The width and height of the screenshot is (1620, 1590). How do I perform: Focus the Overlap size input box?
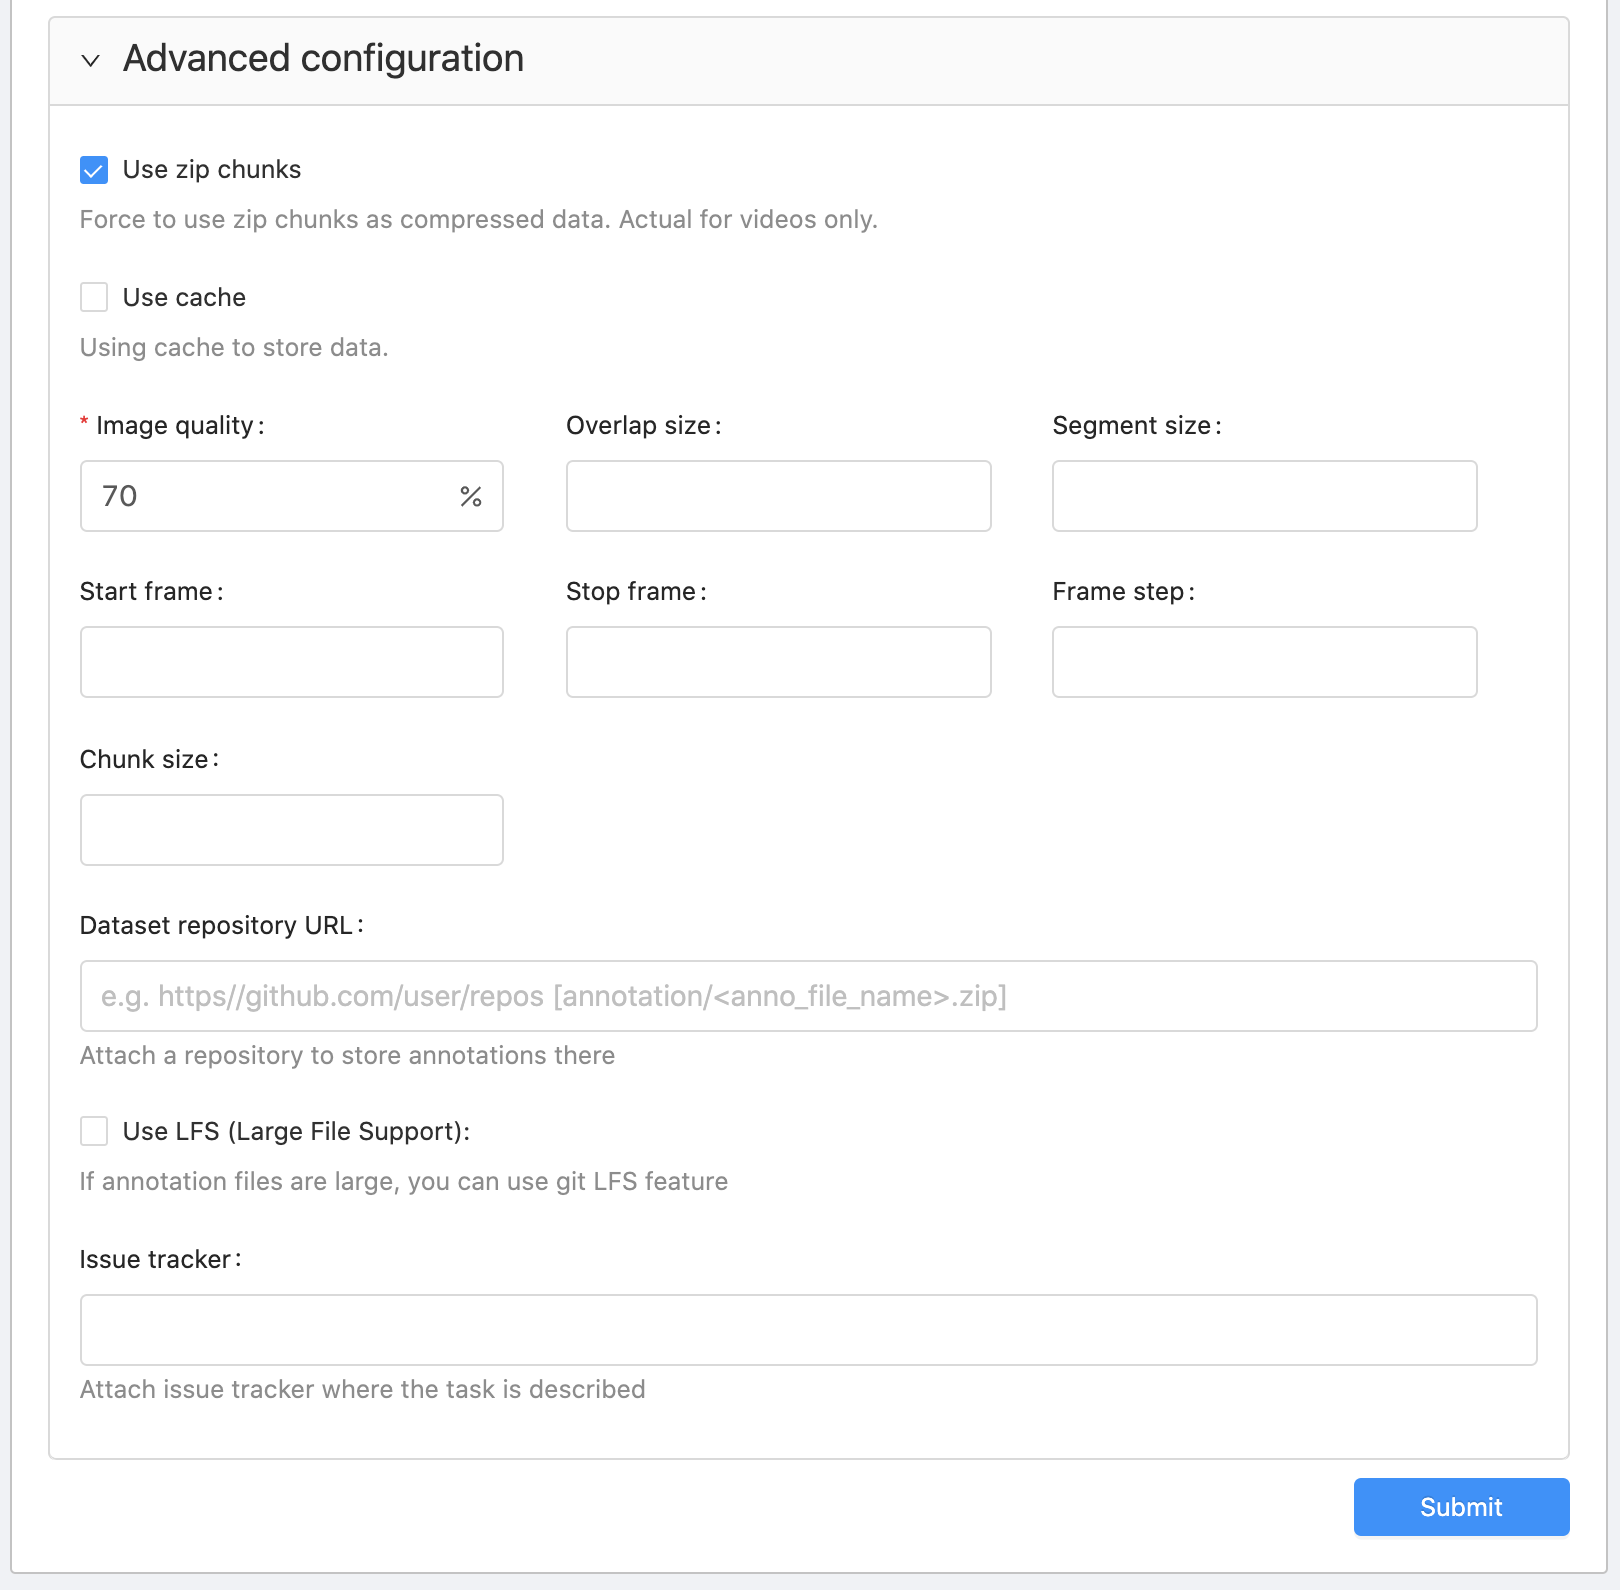click(x=778, y=496)
